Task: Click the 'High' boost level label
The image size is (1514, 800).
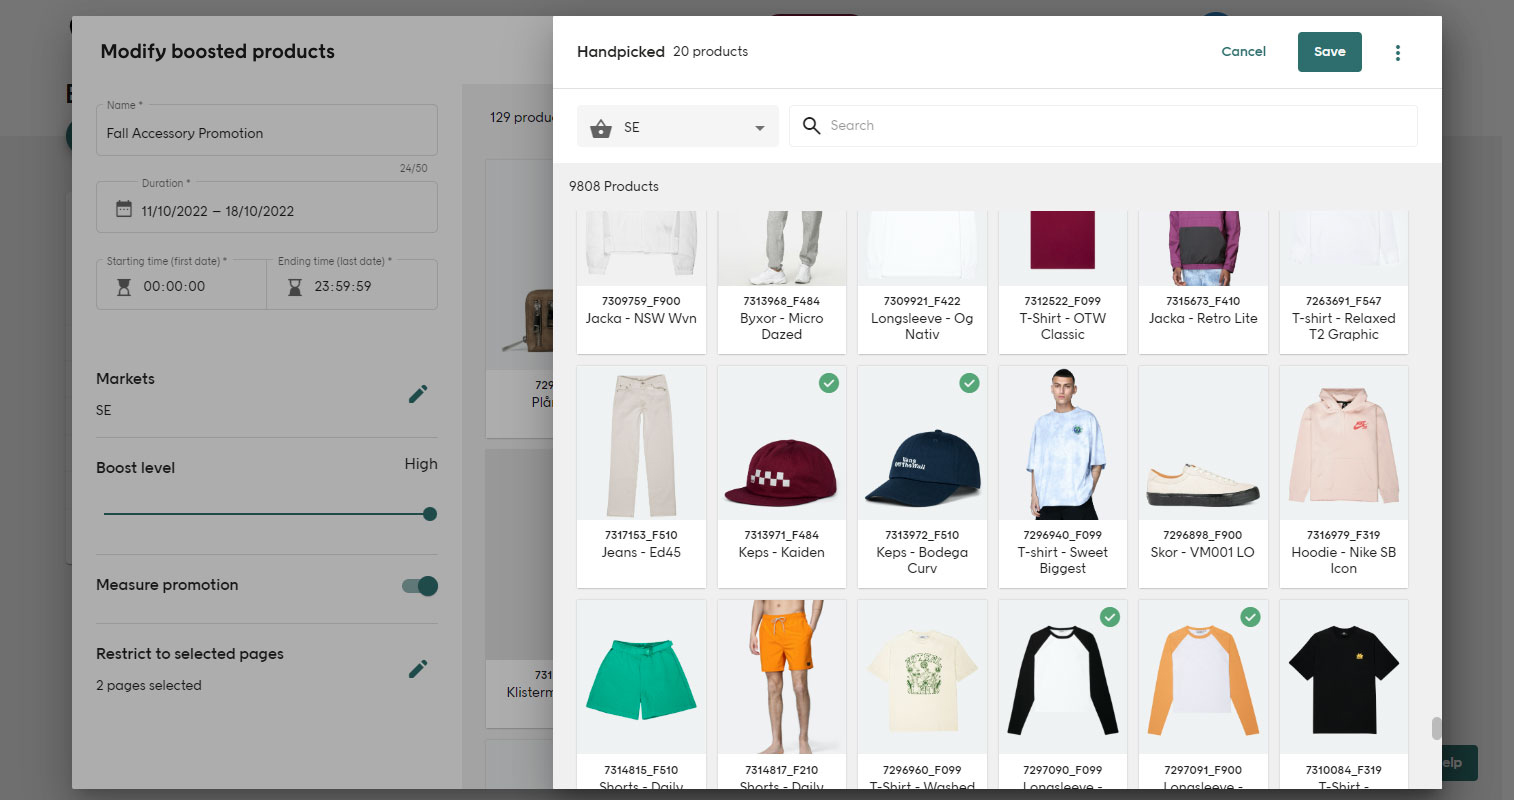Action: coord(421,464)
